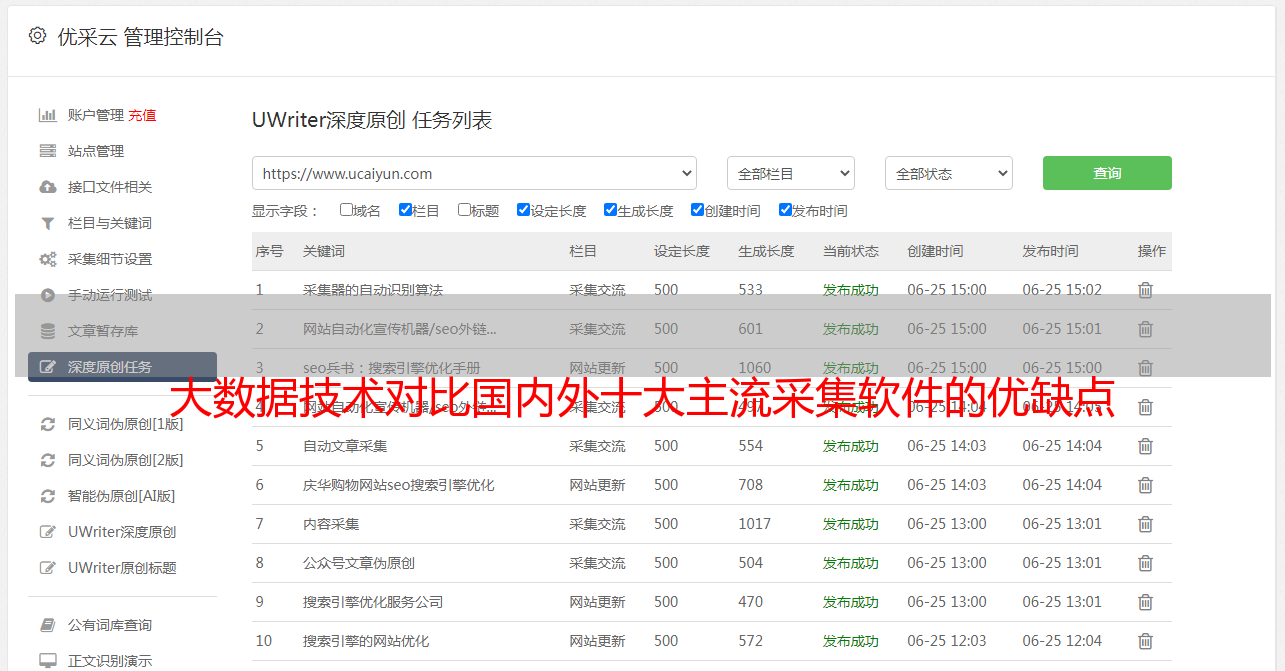This screenshot has height=671, width=1285.
Task: Click the bar chart icon for 账户管理
Action: [47, 115]
